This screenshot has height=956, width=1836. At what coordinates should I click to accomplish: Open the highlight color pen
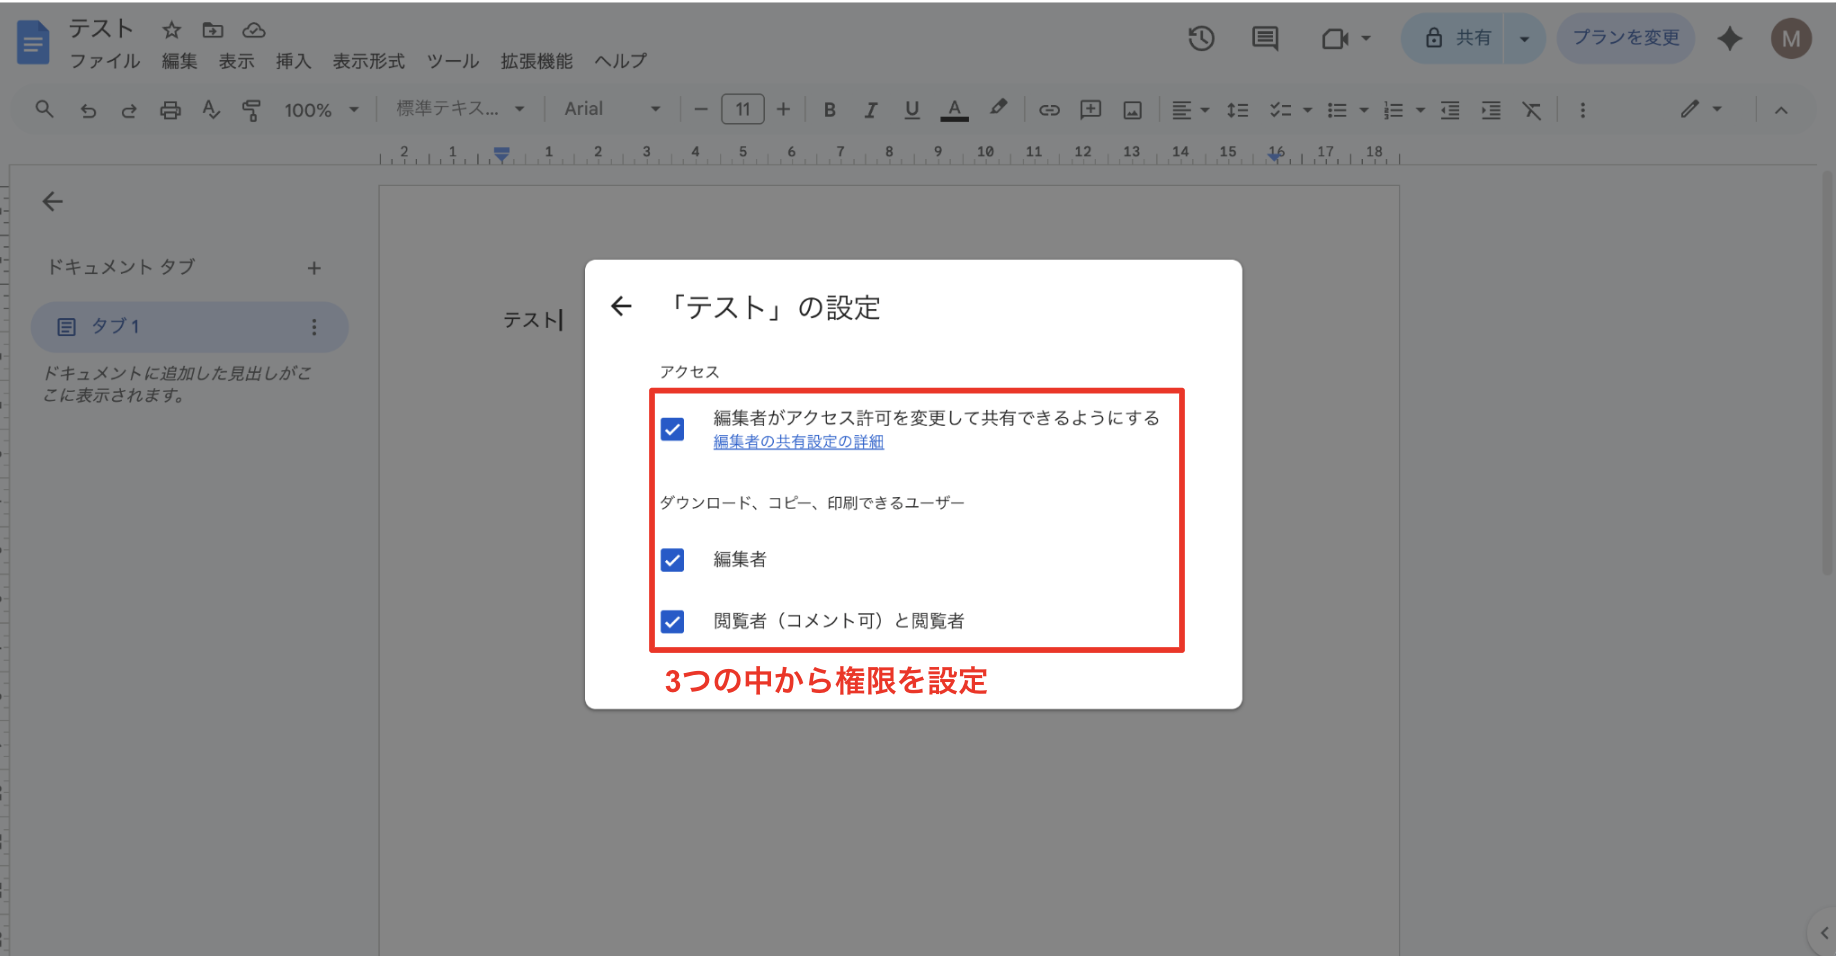(x=998, y=108)
